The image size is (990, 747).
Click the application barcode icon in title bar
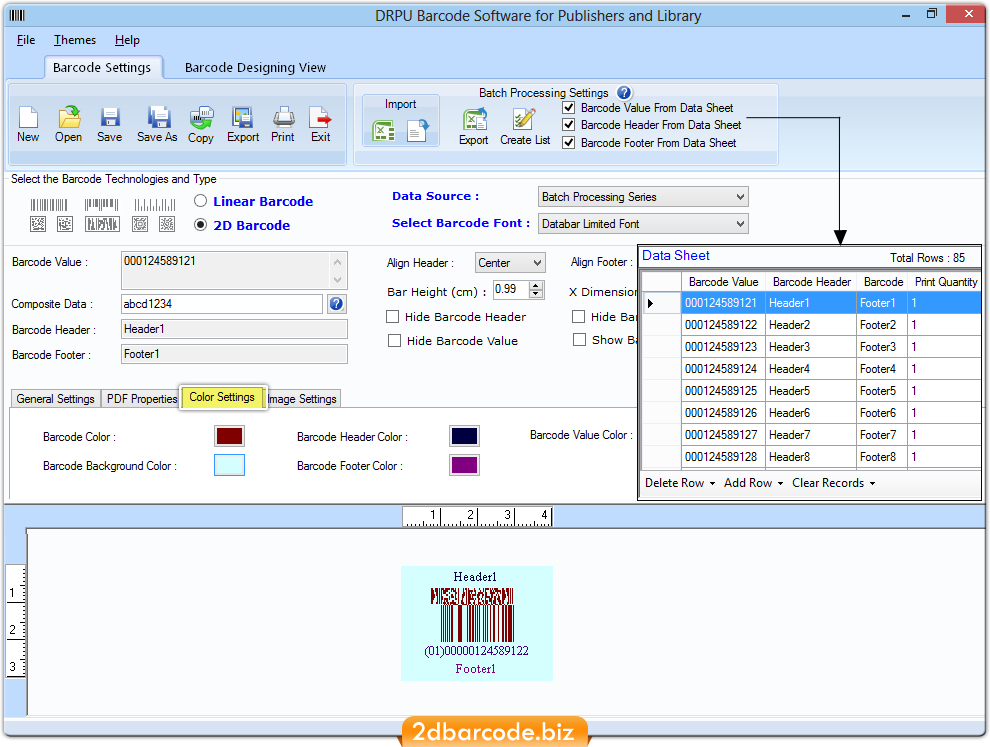pos(18,15)
